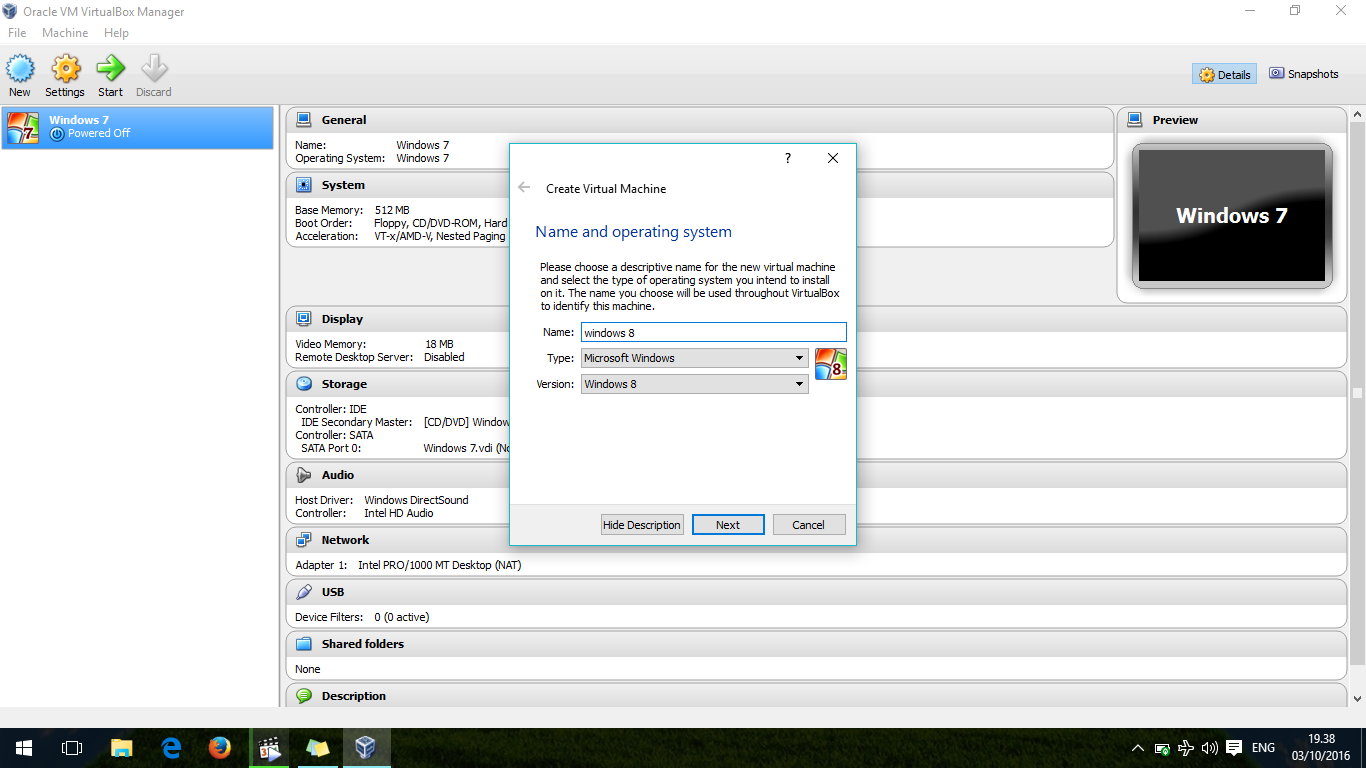Screen dimensions: 1366x768
Task: Open the Help menu
Action: tap(116, 33)
